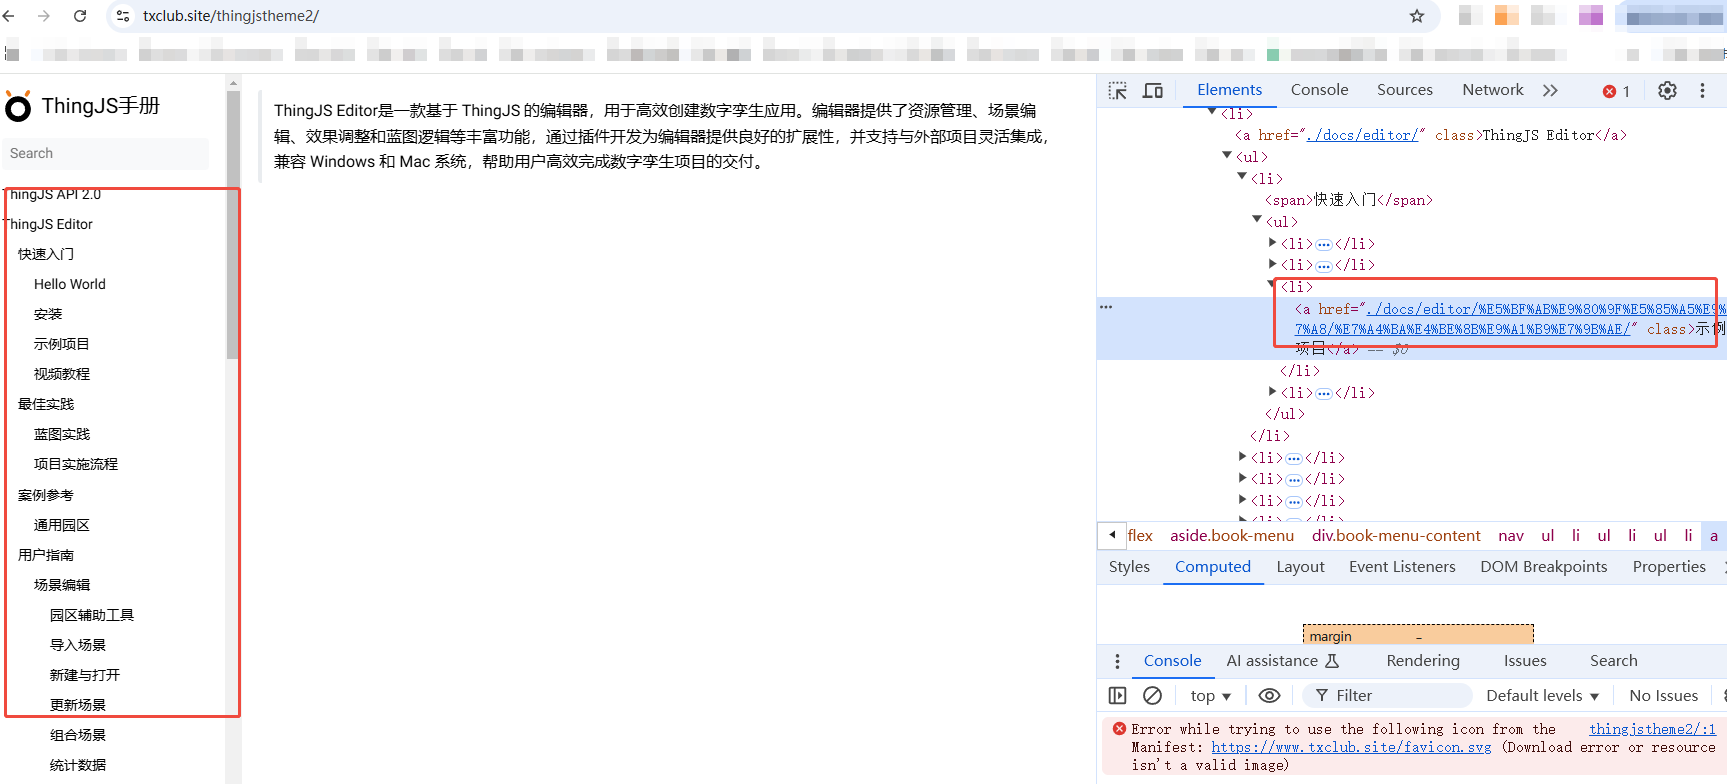
Task: Open the Rendering drawer tab
Action: [x=1422, y=661]
